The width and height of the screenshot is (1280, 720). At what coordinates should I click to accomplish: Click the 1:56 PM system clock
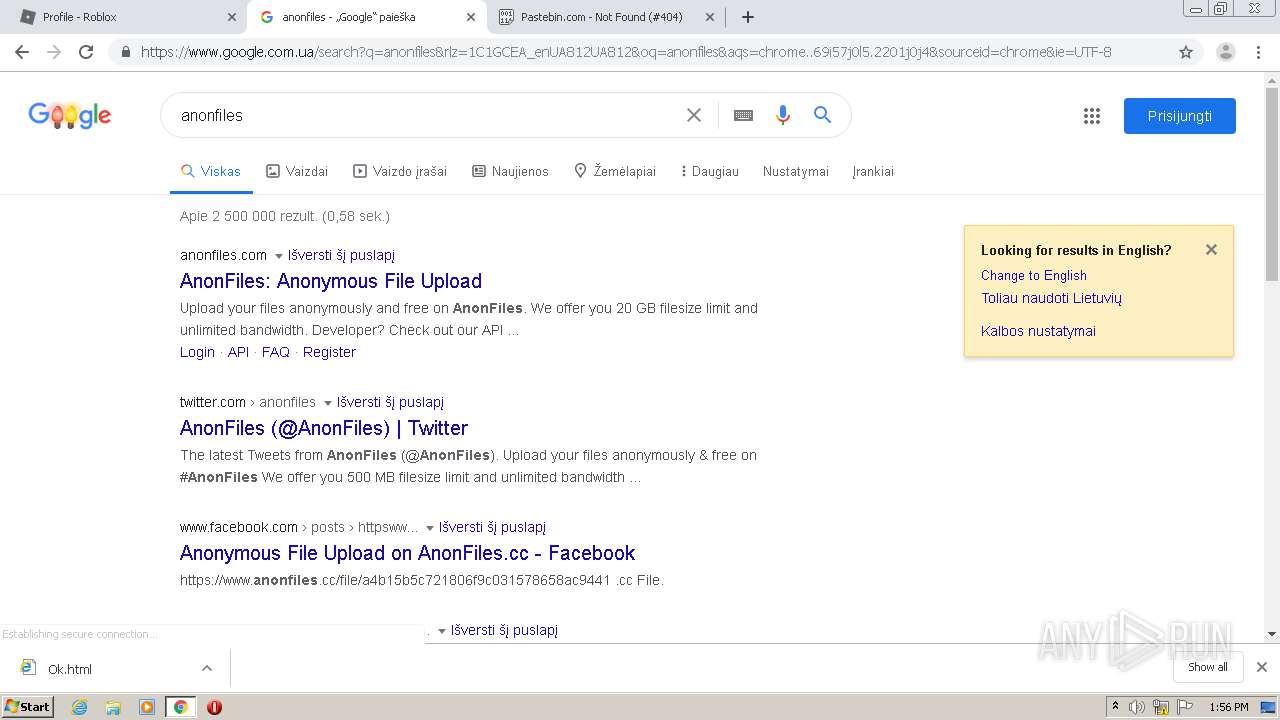[1229, 707]
